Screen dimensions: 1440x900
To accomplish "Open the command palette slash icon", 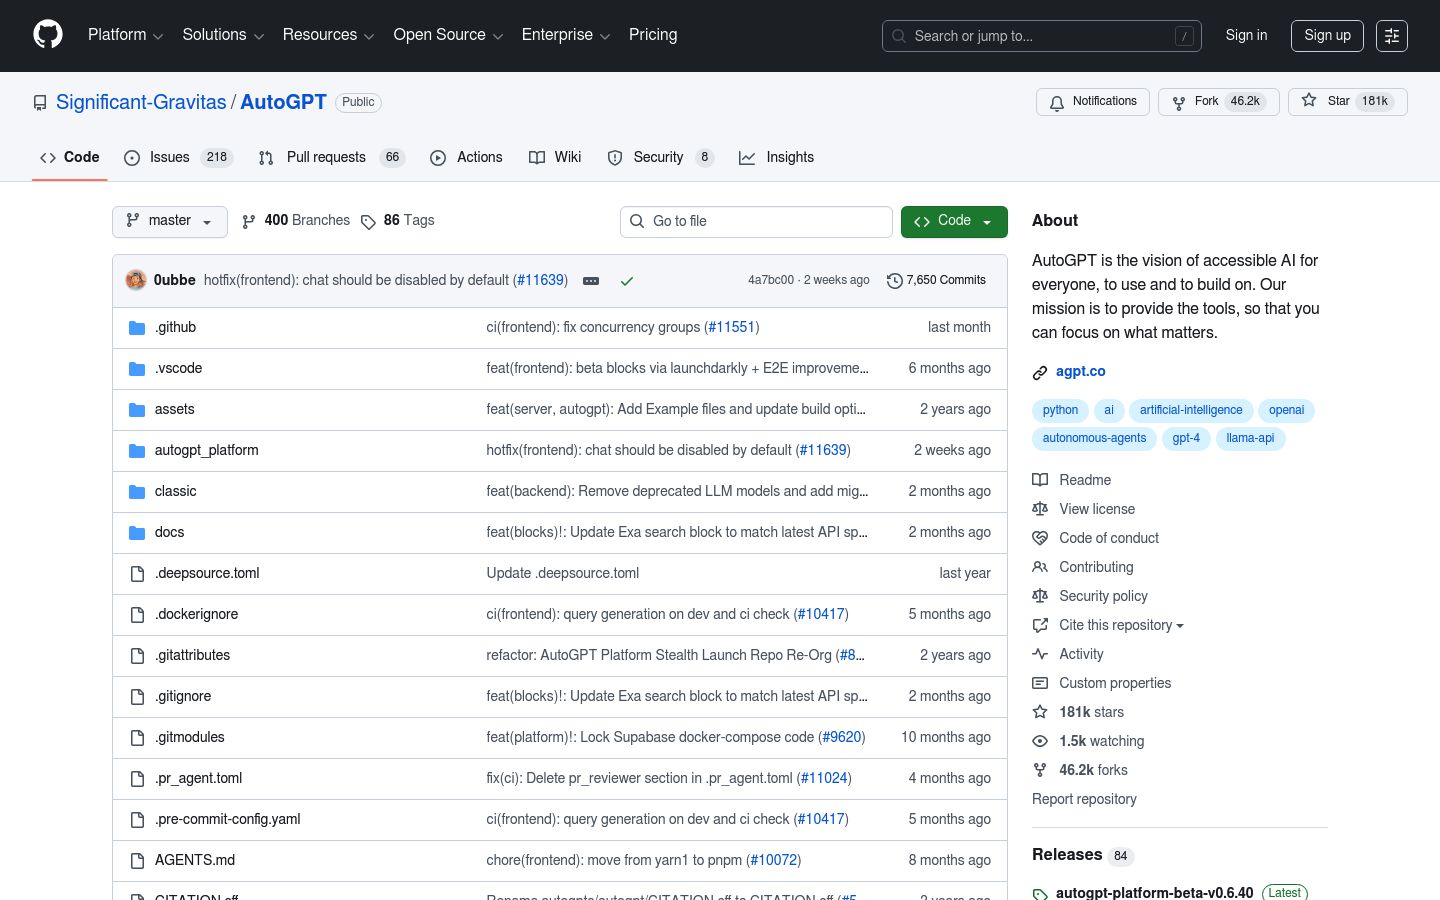I will pyautogui.click(x=1184, y=36).
